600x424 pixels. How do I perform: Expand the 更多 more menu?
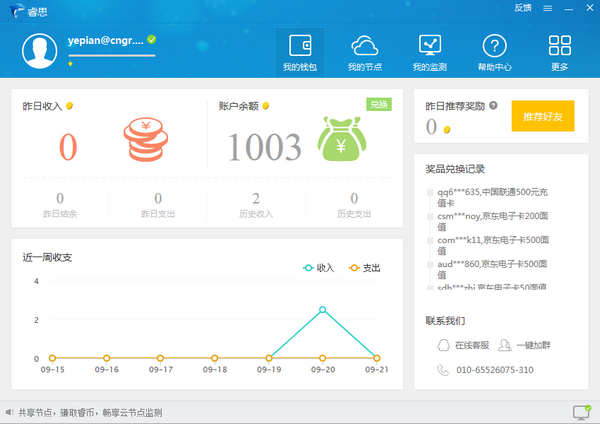pyautogui.click(x=559, y=52)
